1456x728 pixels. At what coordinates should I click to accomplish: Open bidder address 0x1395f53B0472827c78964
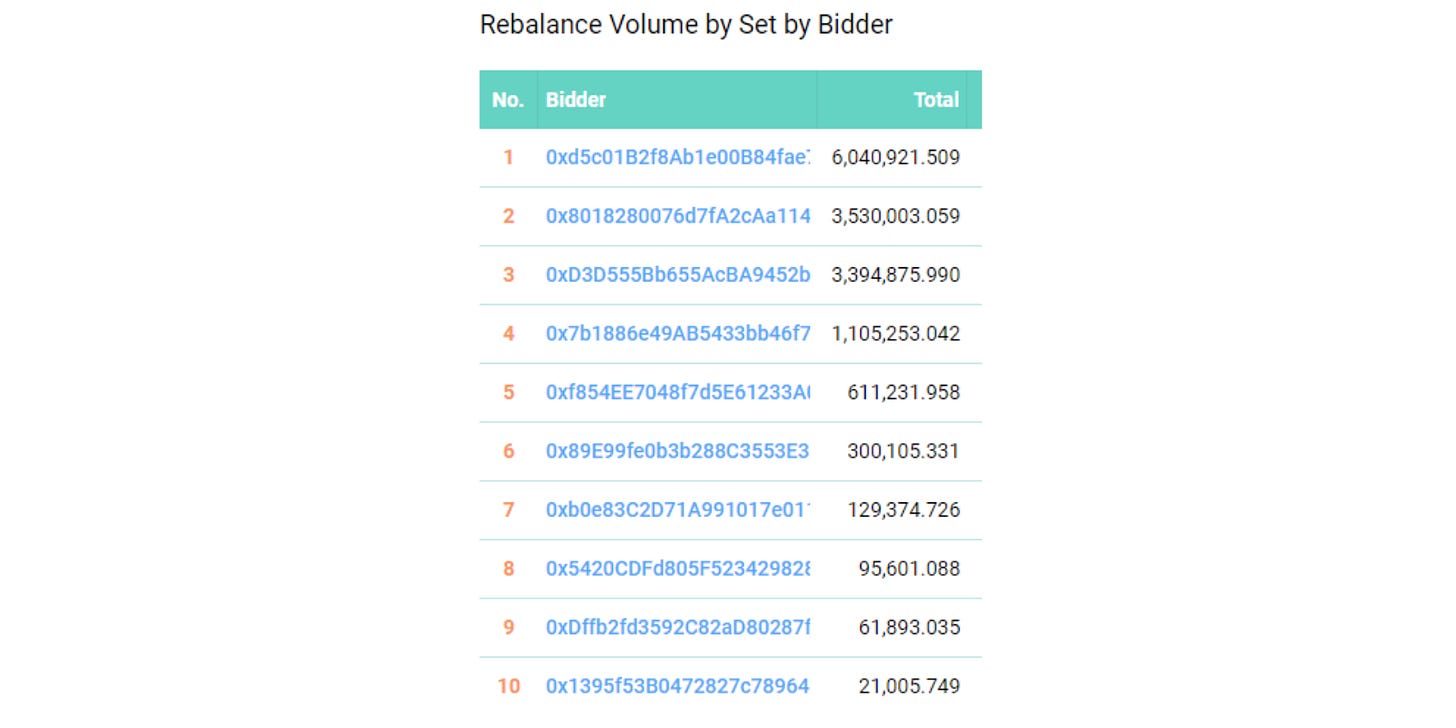pos(678,687)
